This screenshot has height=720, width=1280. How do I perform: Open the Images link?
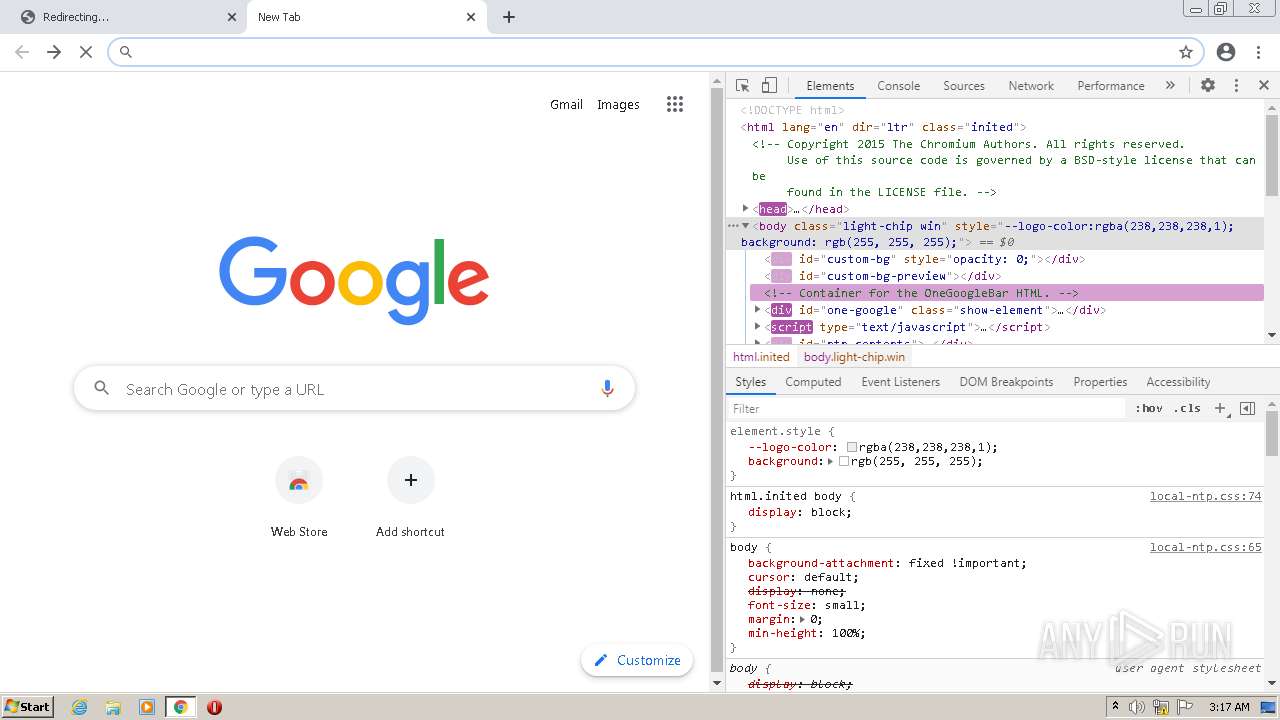618,104
